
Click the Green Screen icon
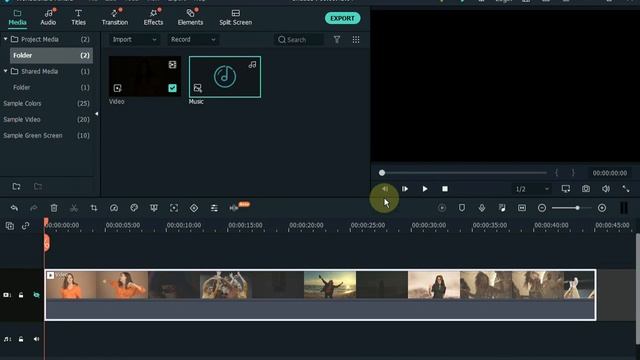(154, 208)
